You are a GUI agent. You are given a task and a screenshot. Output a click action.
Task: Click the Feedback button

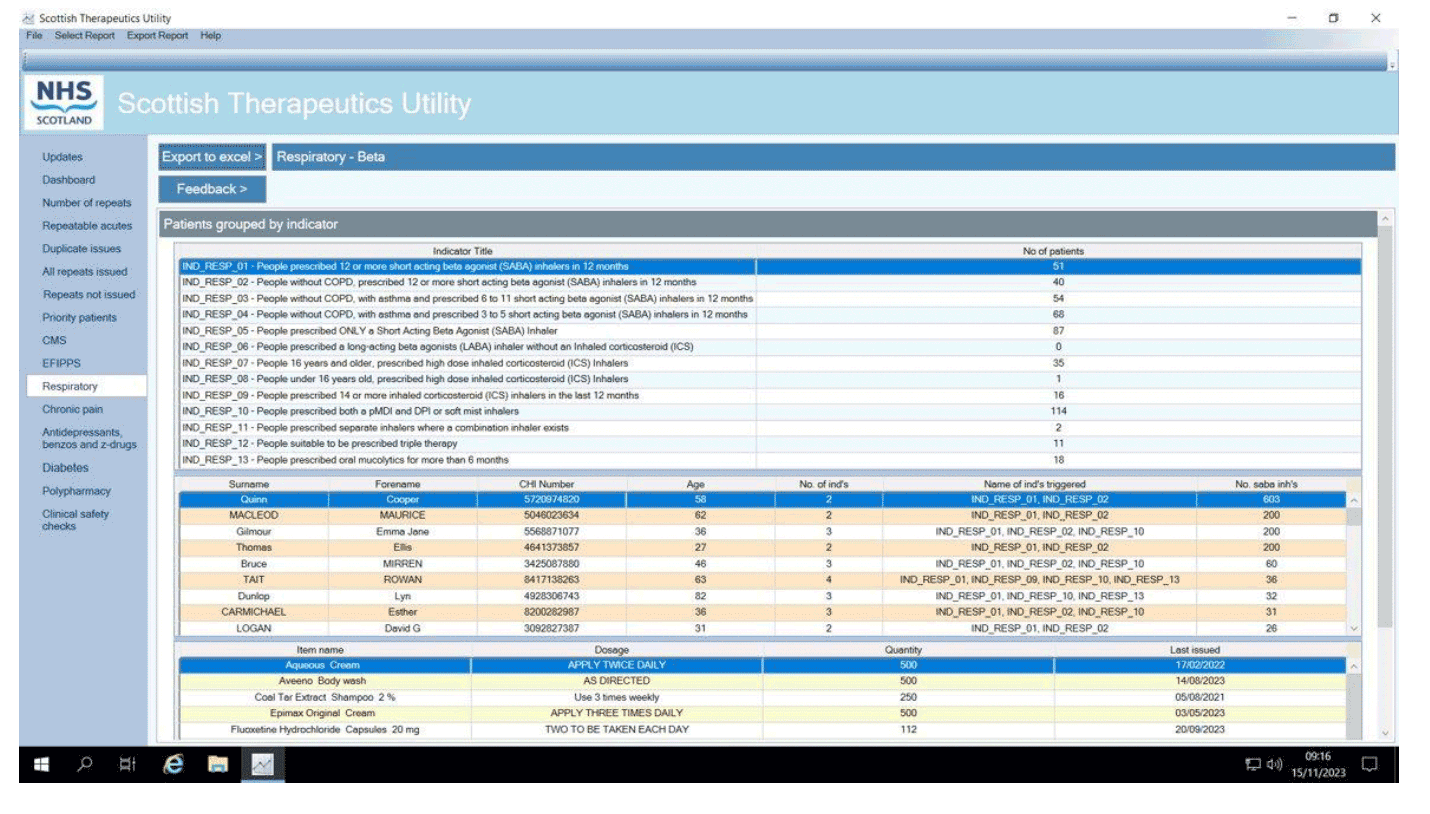[212, 189]
